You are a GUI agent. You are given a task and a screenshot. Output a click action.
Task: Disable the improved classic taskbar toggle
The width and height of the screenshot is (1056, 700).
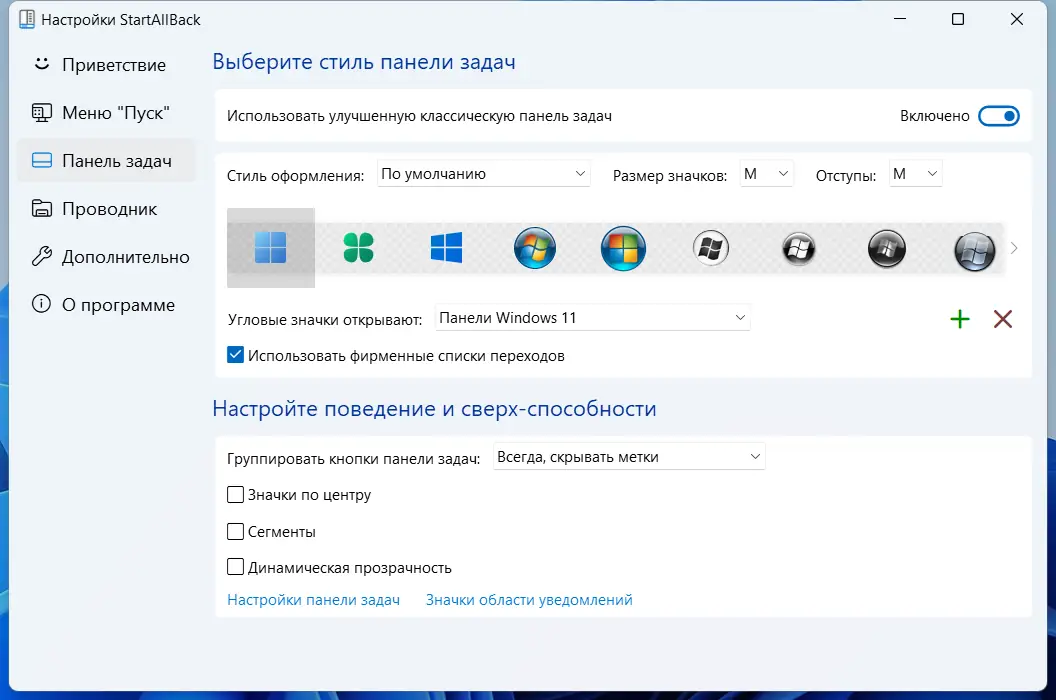999,116
